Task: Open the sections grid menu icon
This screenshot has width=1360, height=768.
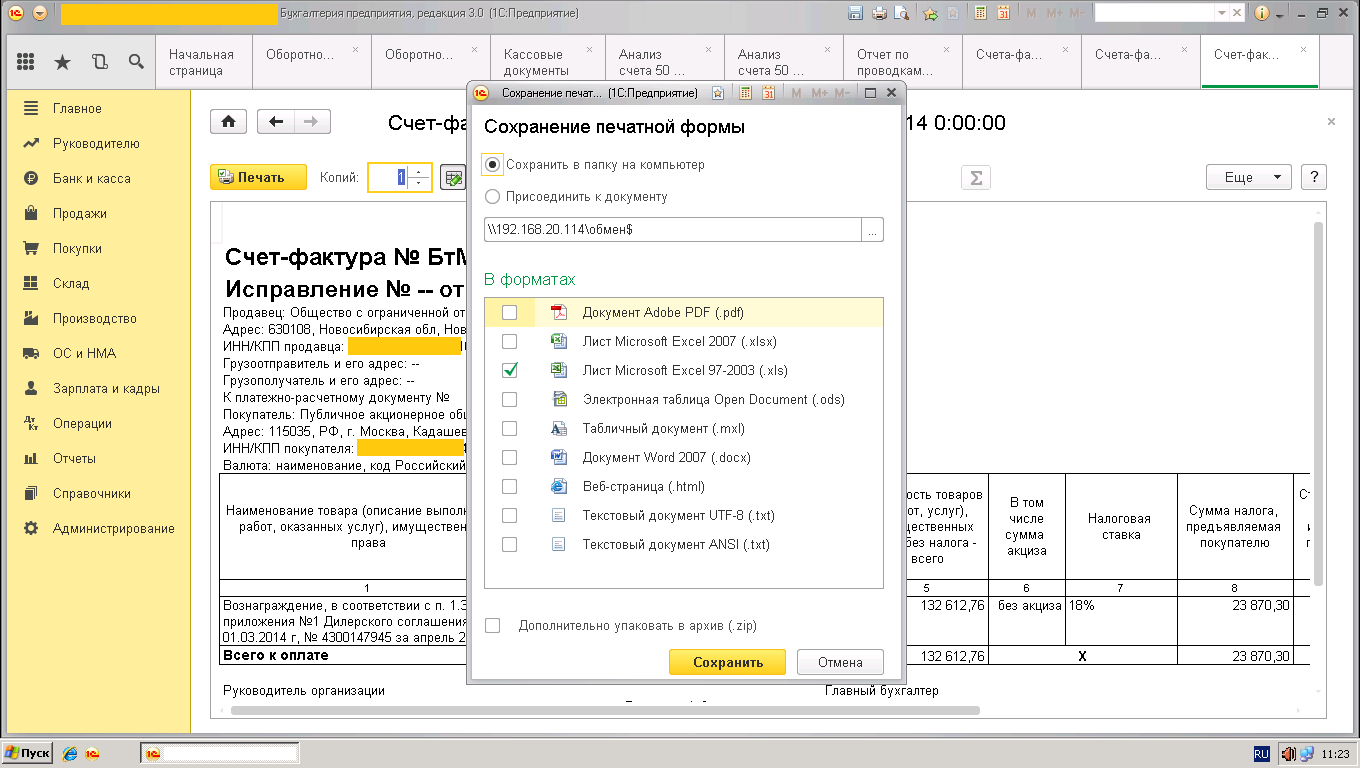Action: [x=27, y=62]
